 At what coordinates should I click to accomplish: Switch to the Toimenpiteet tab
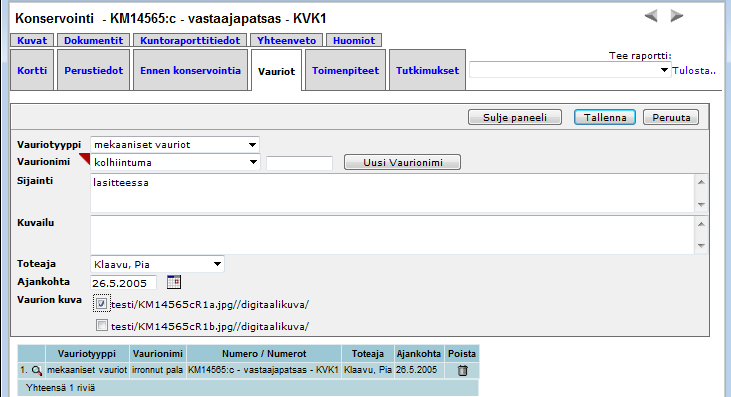click(x=345, y=70)
